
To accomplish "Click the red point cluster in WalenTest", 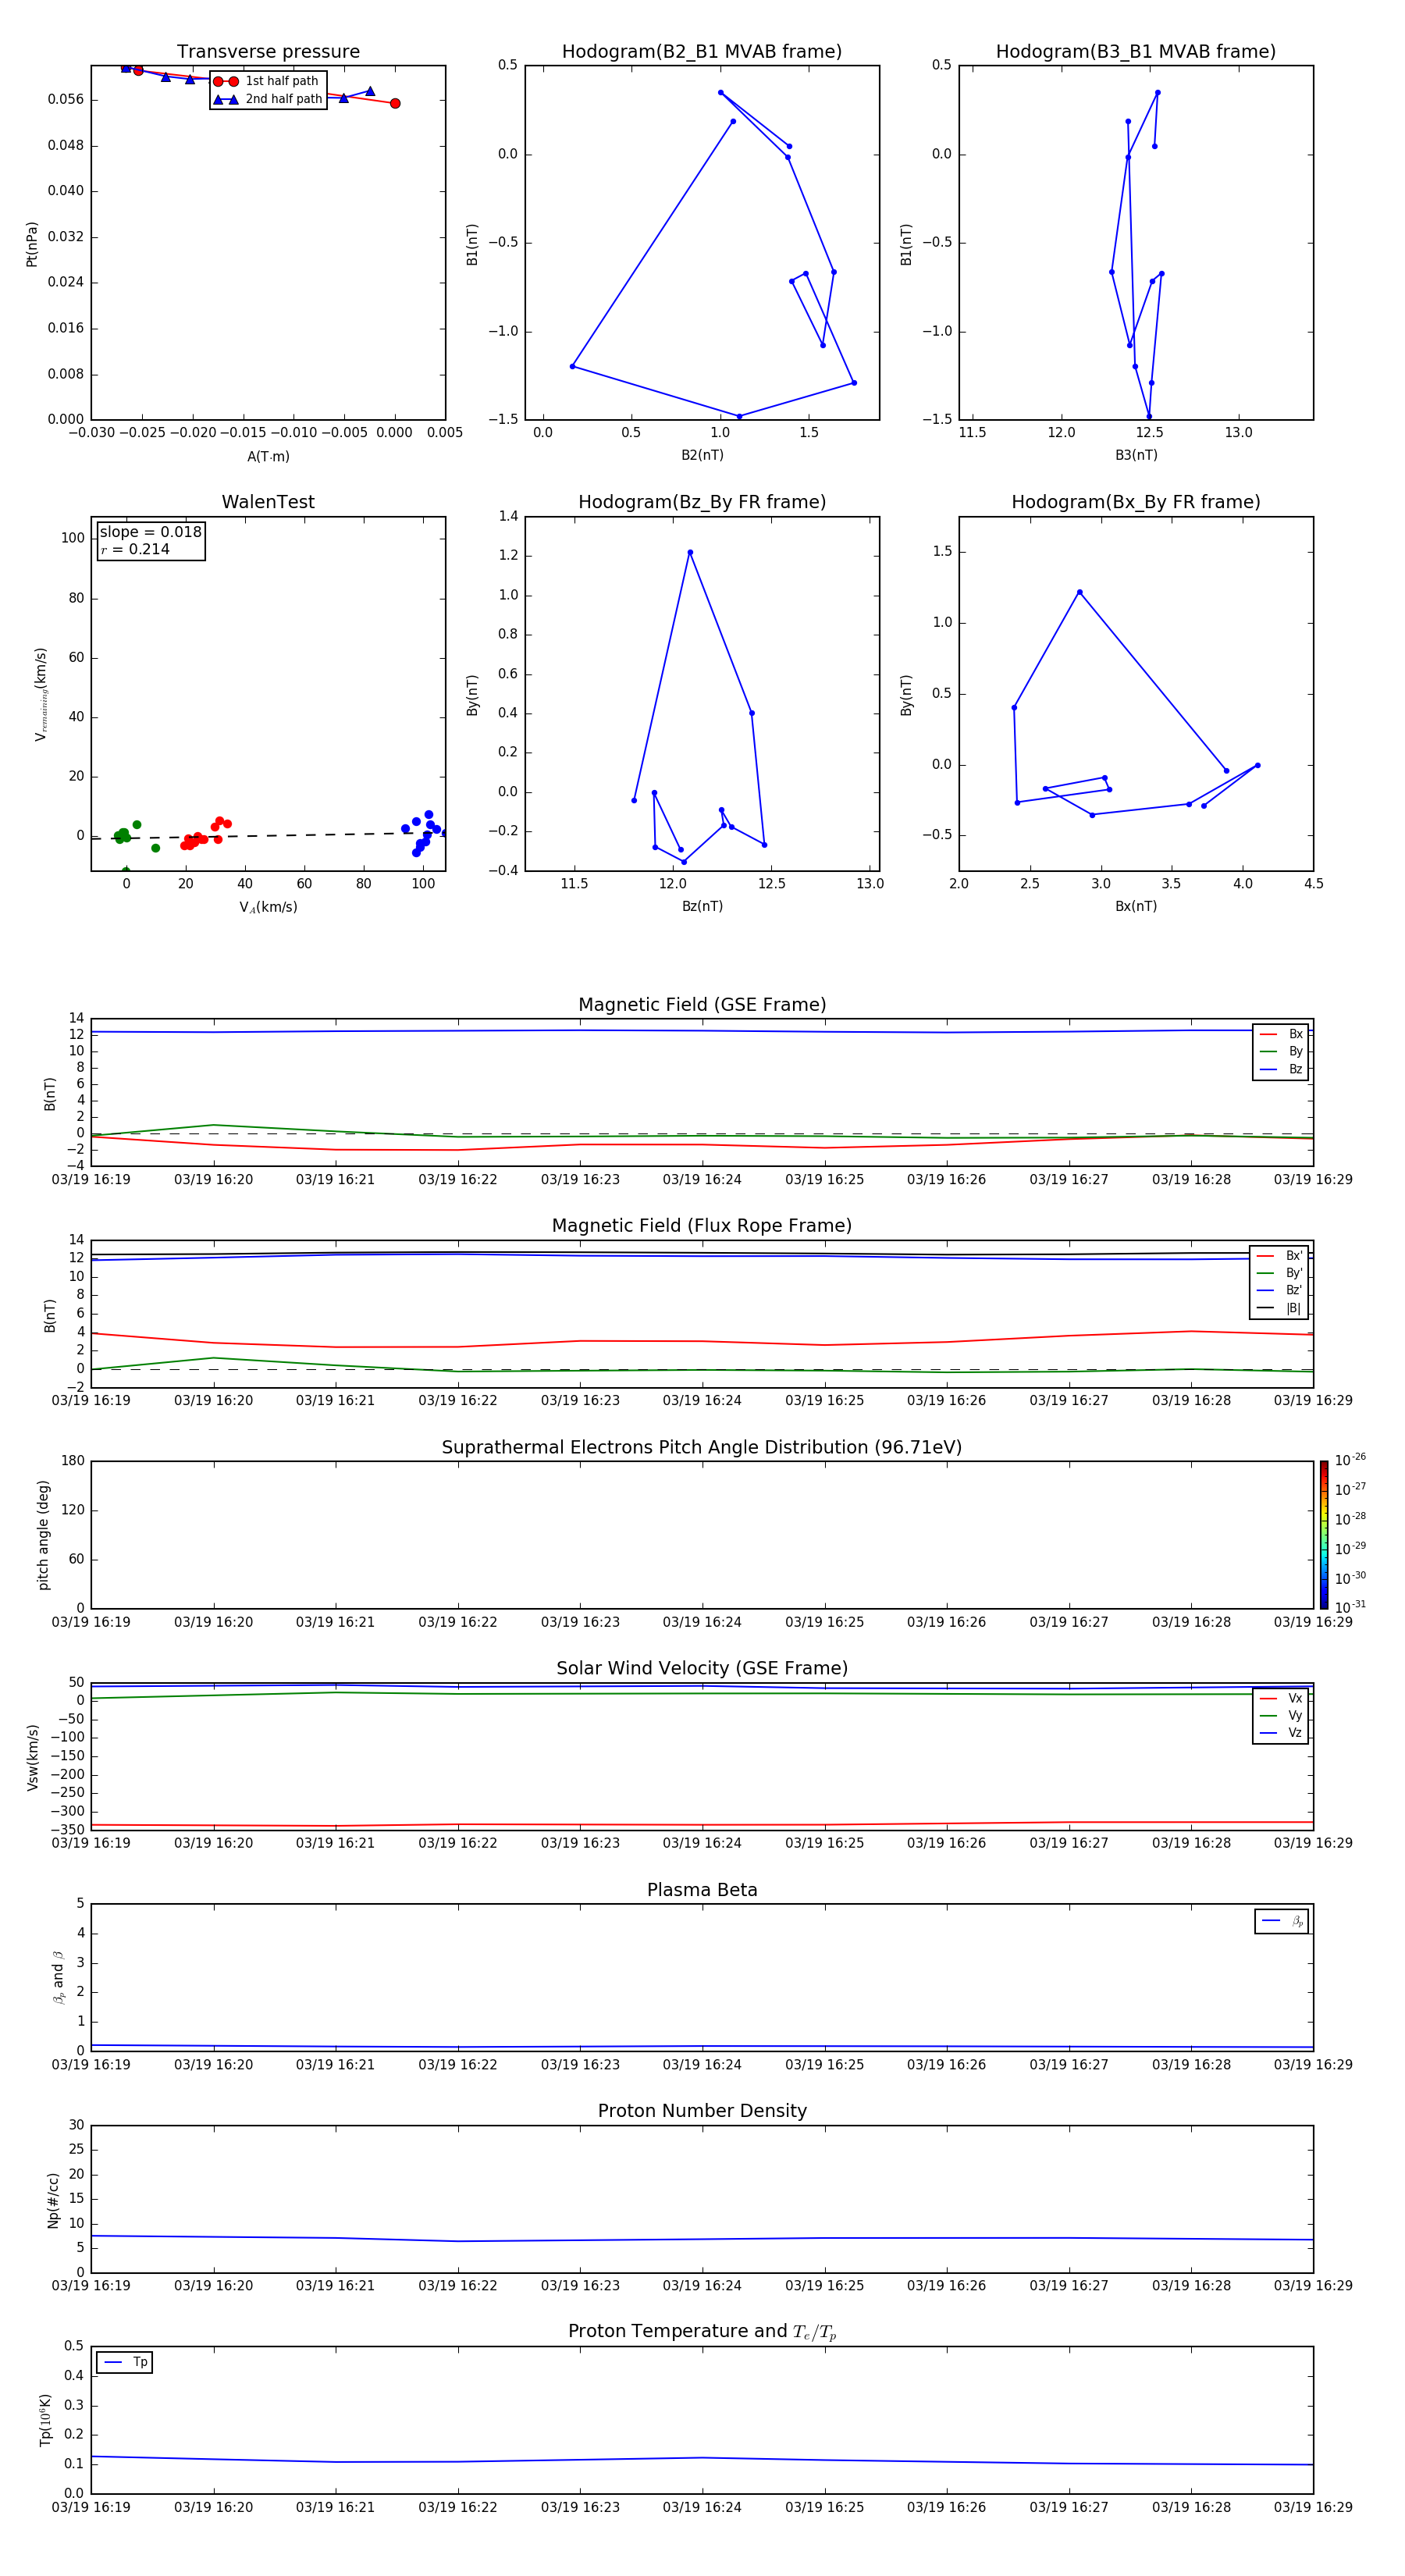I will [205, 834].
